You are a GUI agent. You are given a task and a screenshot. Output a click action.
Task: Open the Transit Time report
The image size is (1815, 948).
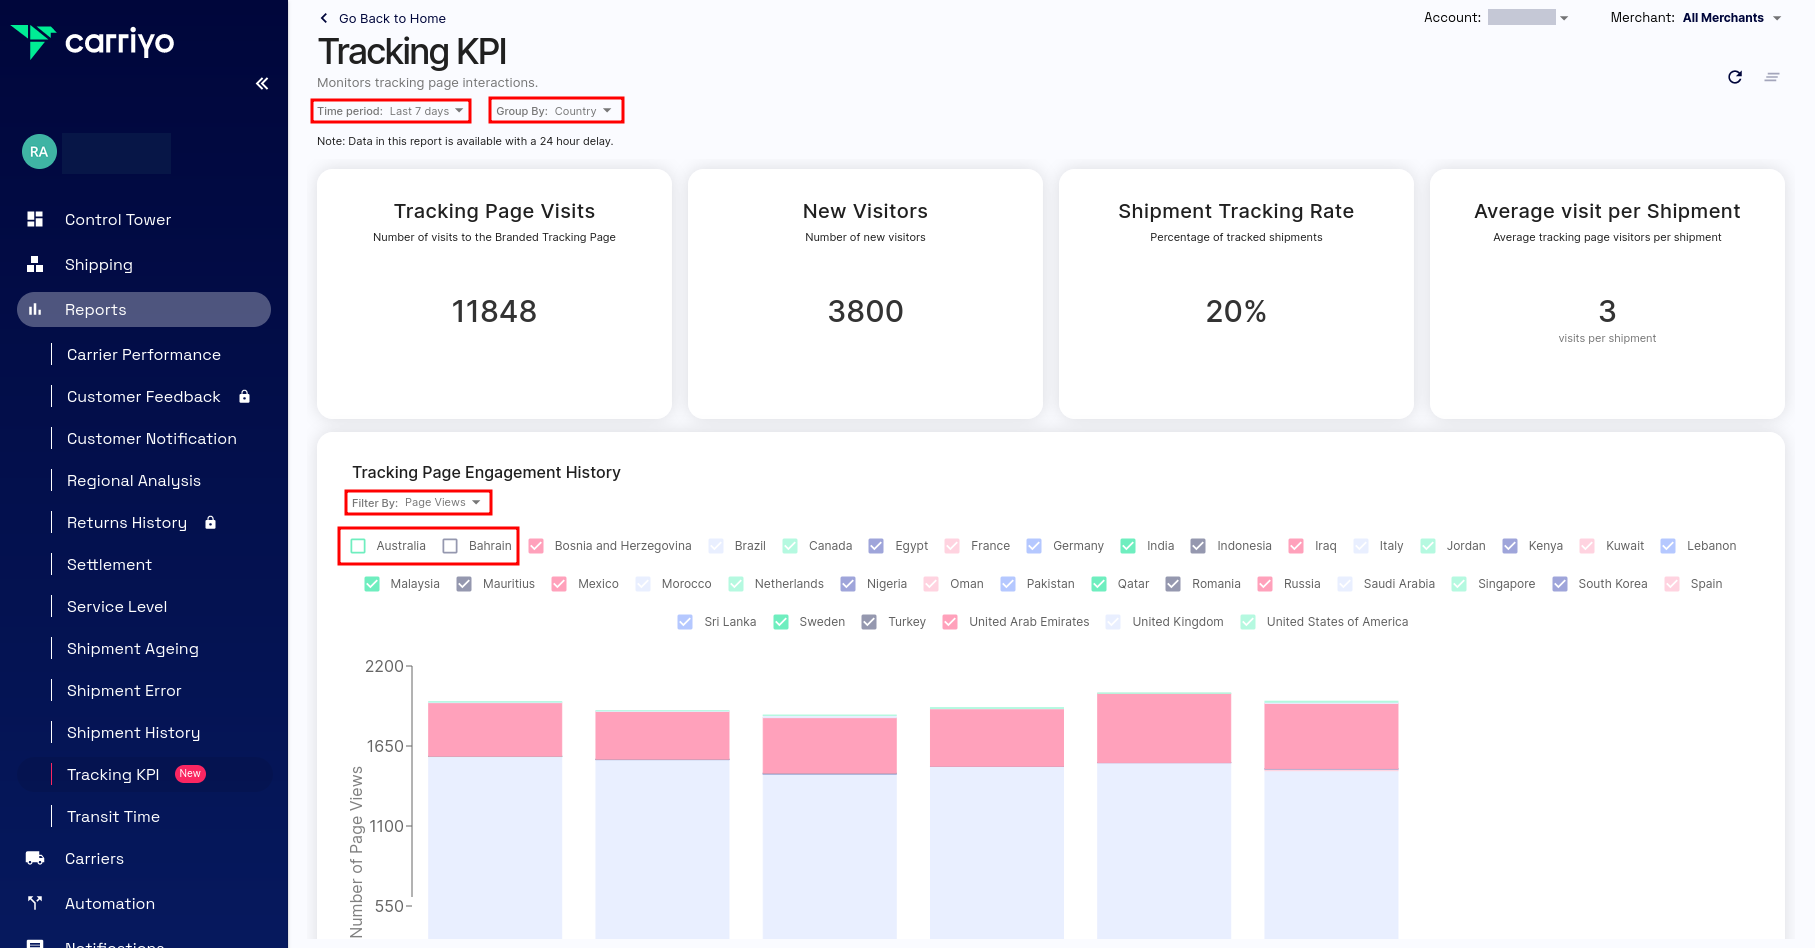tap(113, 816)
